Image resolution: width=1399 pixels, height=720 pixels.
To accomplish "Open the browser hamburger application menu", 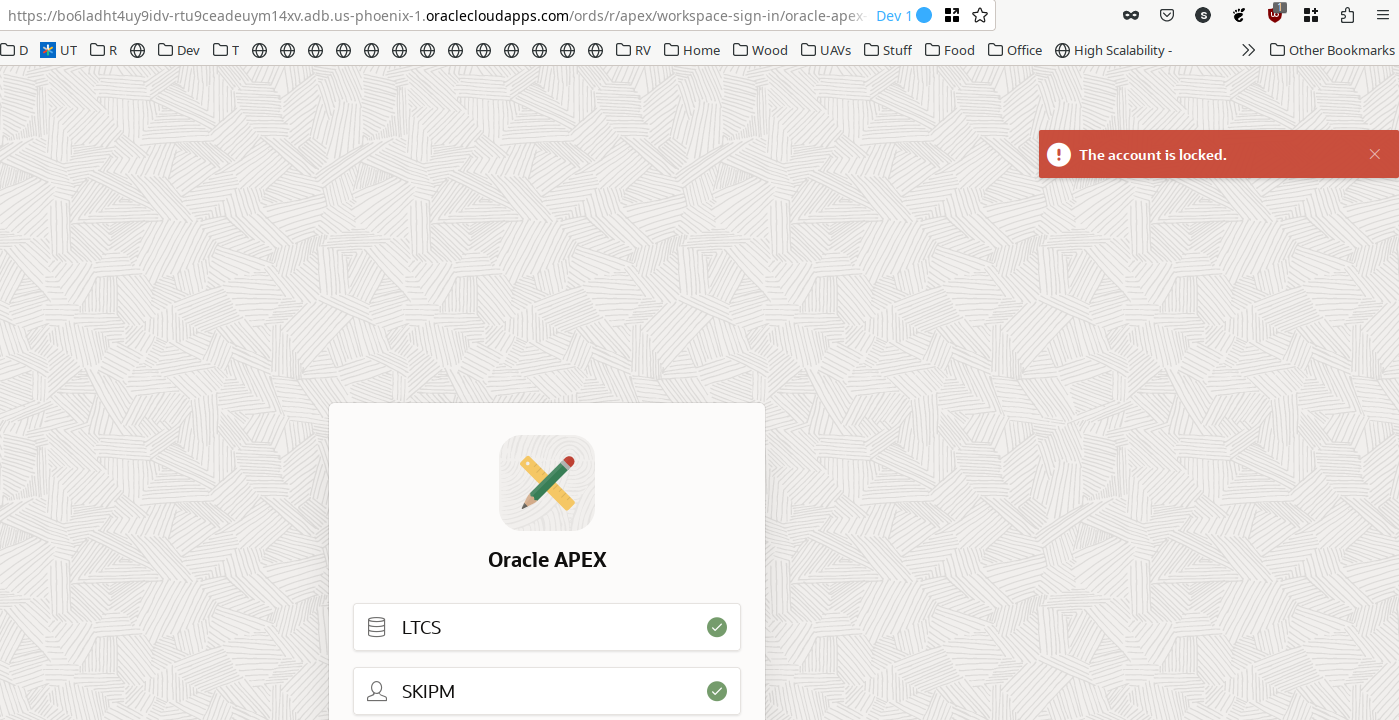I will click(1384, 16).
